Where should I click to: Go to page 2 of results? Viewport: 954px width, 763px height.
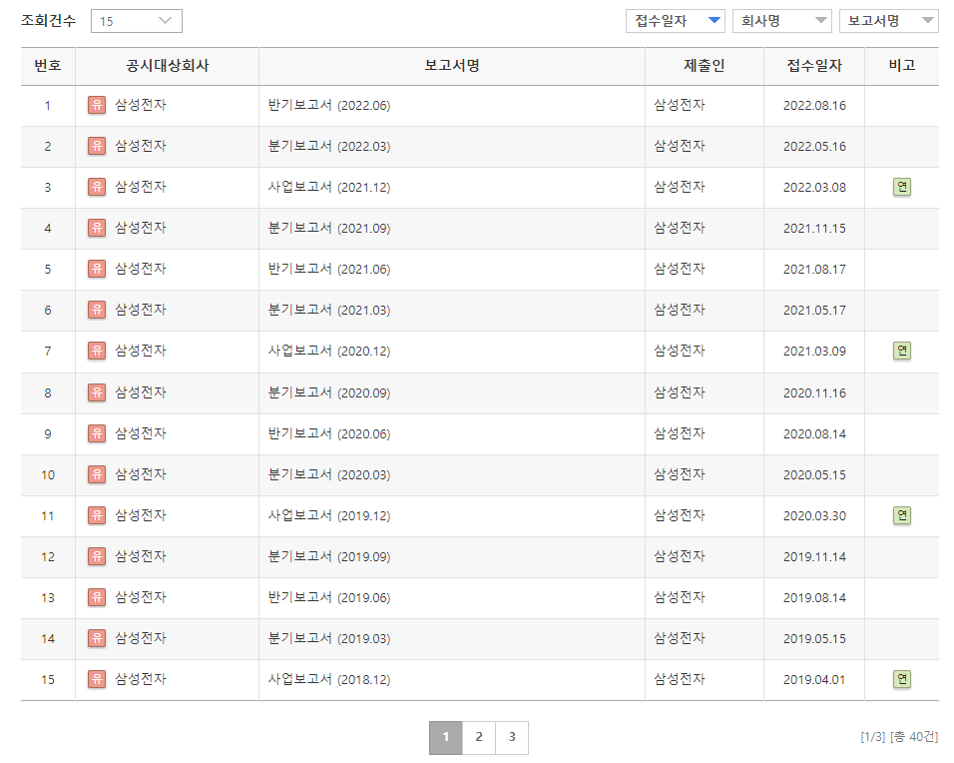[479, 737]
